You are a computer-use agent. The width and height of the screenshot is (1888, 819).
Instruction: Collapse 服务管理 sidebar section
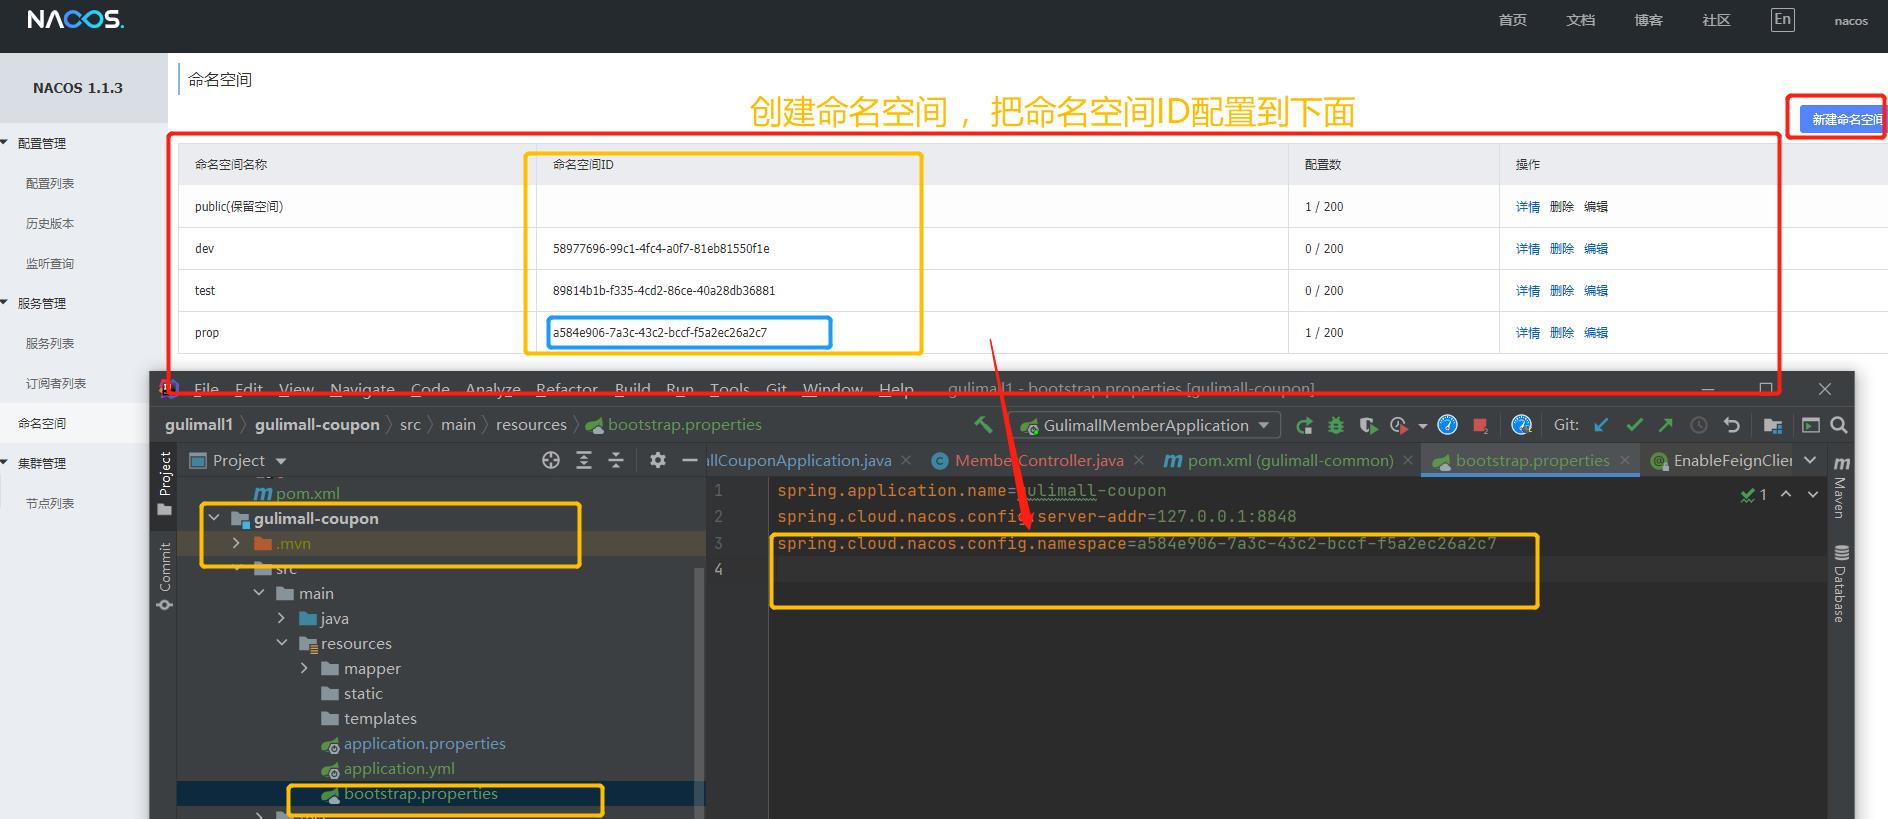(5, 303)
